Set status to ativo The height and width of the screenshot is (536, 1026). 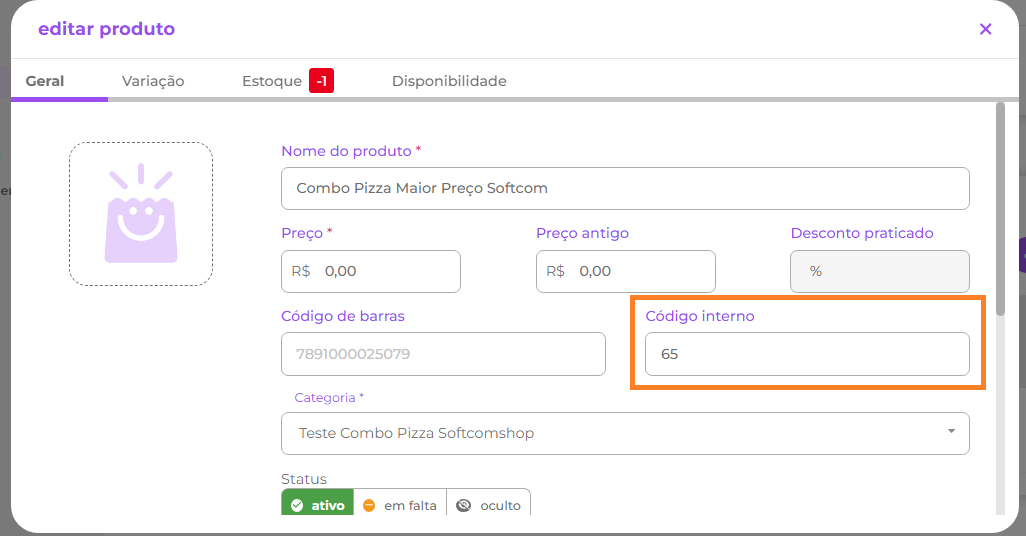coord(317,505)
